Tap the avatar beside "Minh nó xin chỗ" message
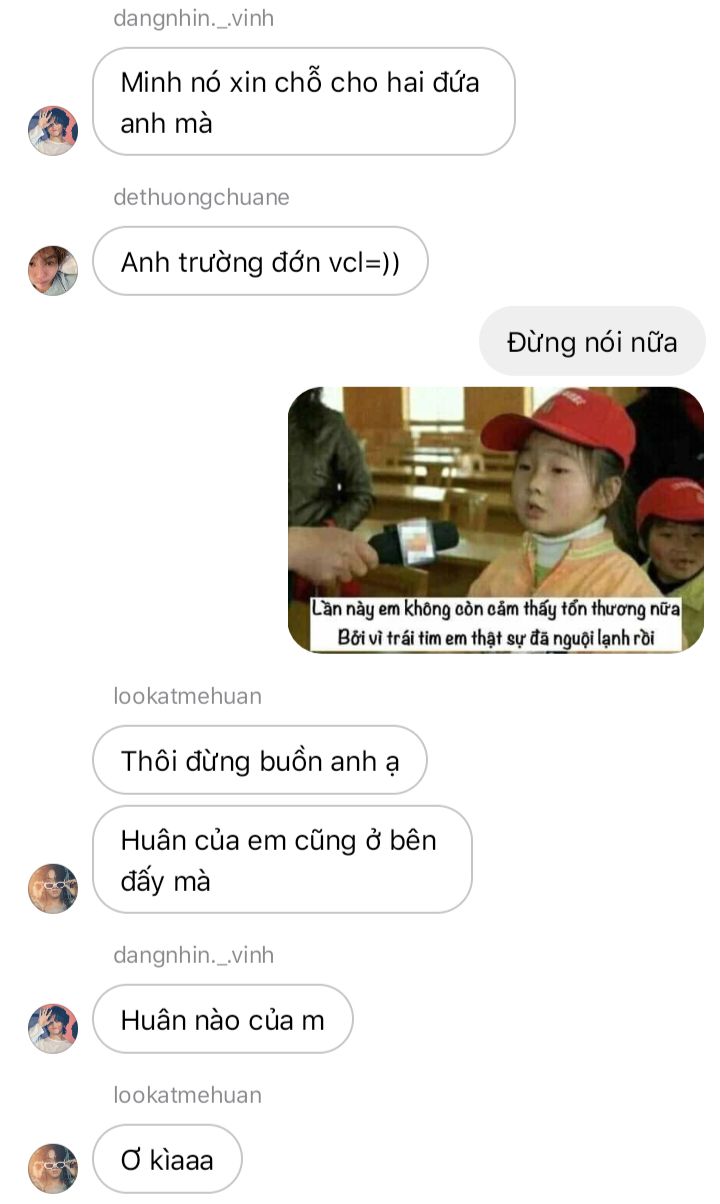The width and height of the screenshot is (720, 1204). (53, 130)
